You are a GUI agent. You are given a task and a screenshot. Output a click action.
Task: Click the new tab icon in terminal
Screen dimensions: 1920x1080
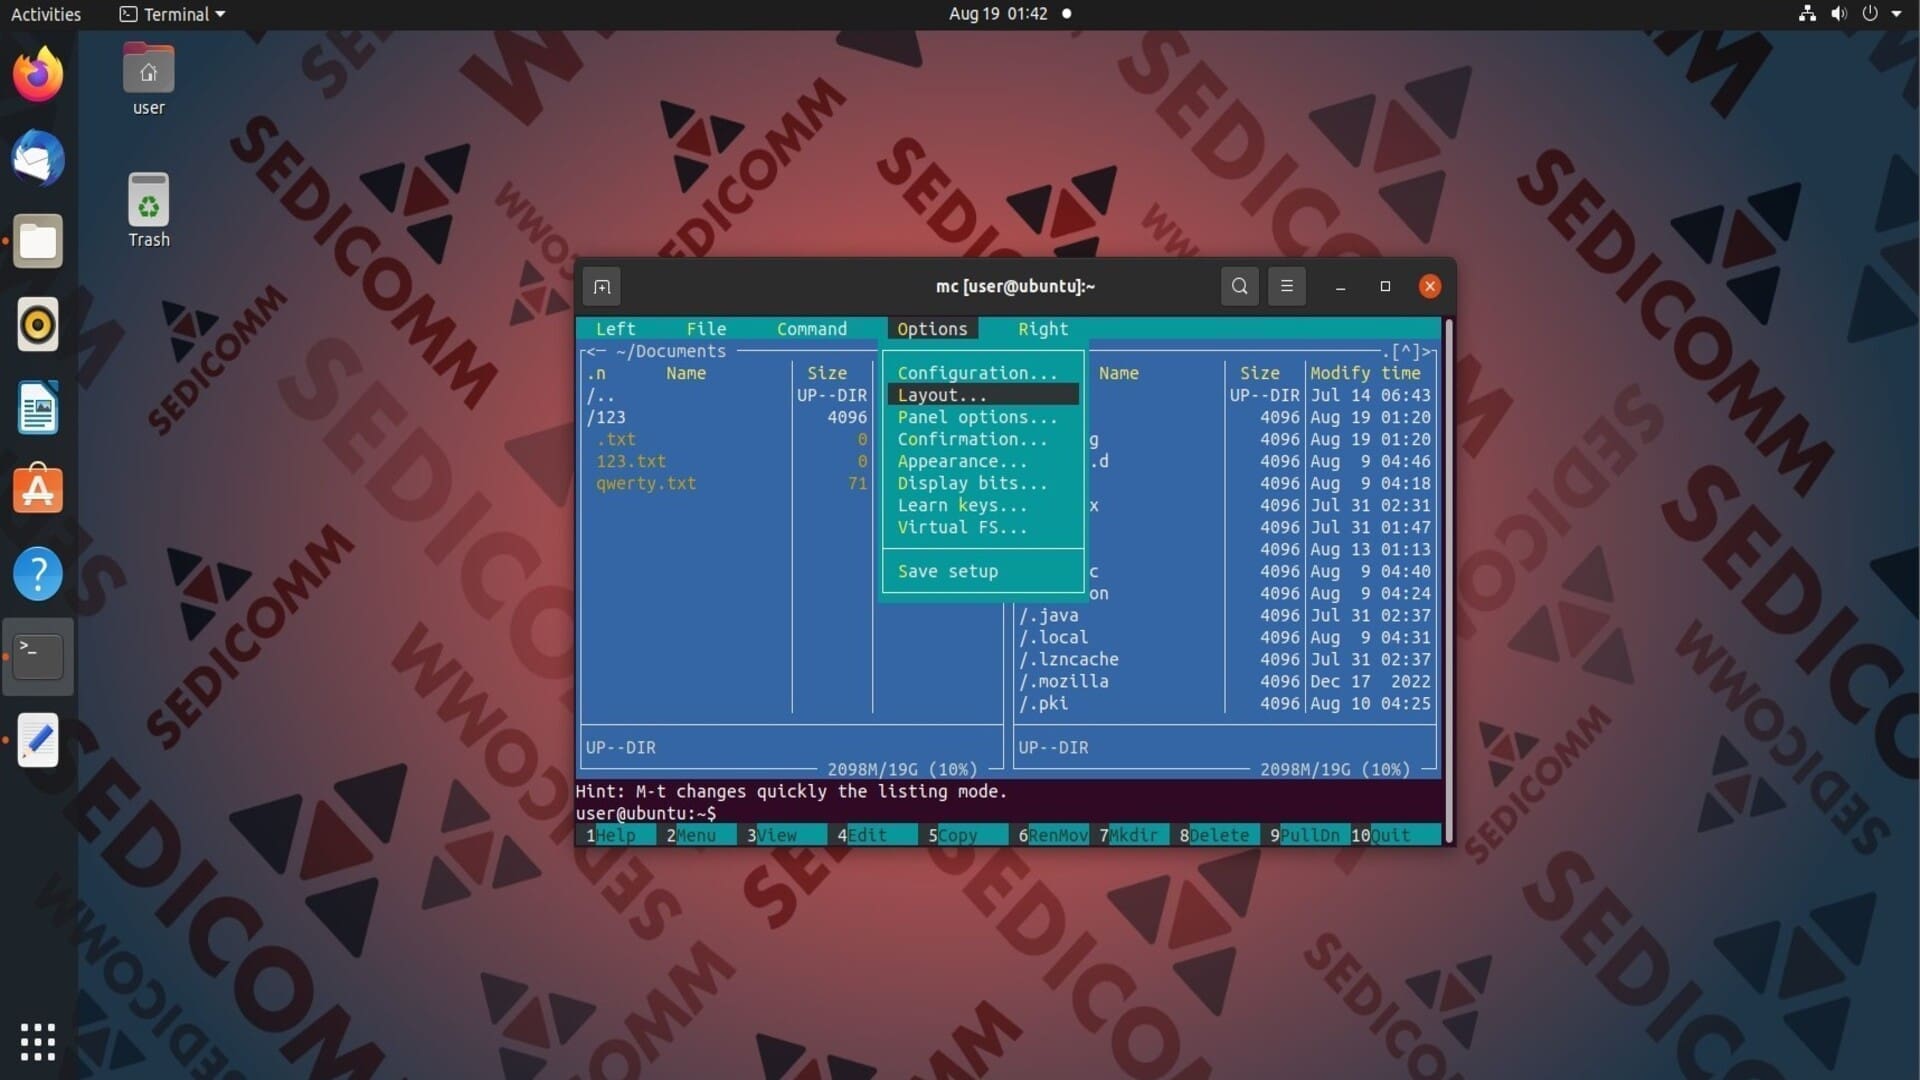pos(601,287)
